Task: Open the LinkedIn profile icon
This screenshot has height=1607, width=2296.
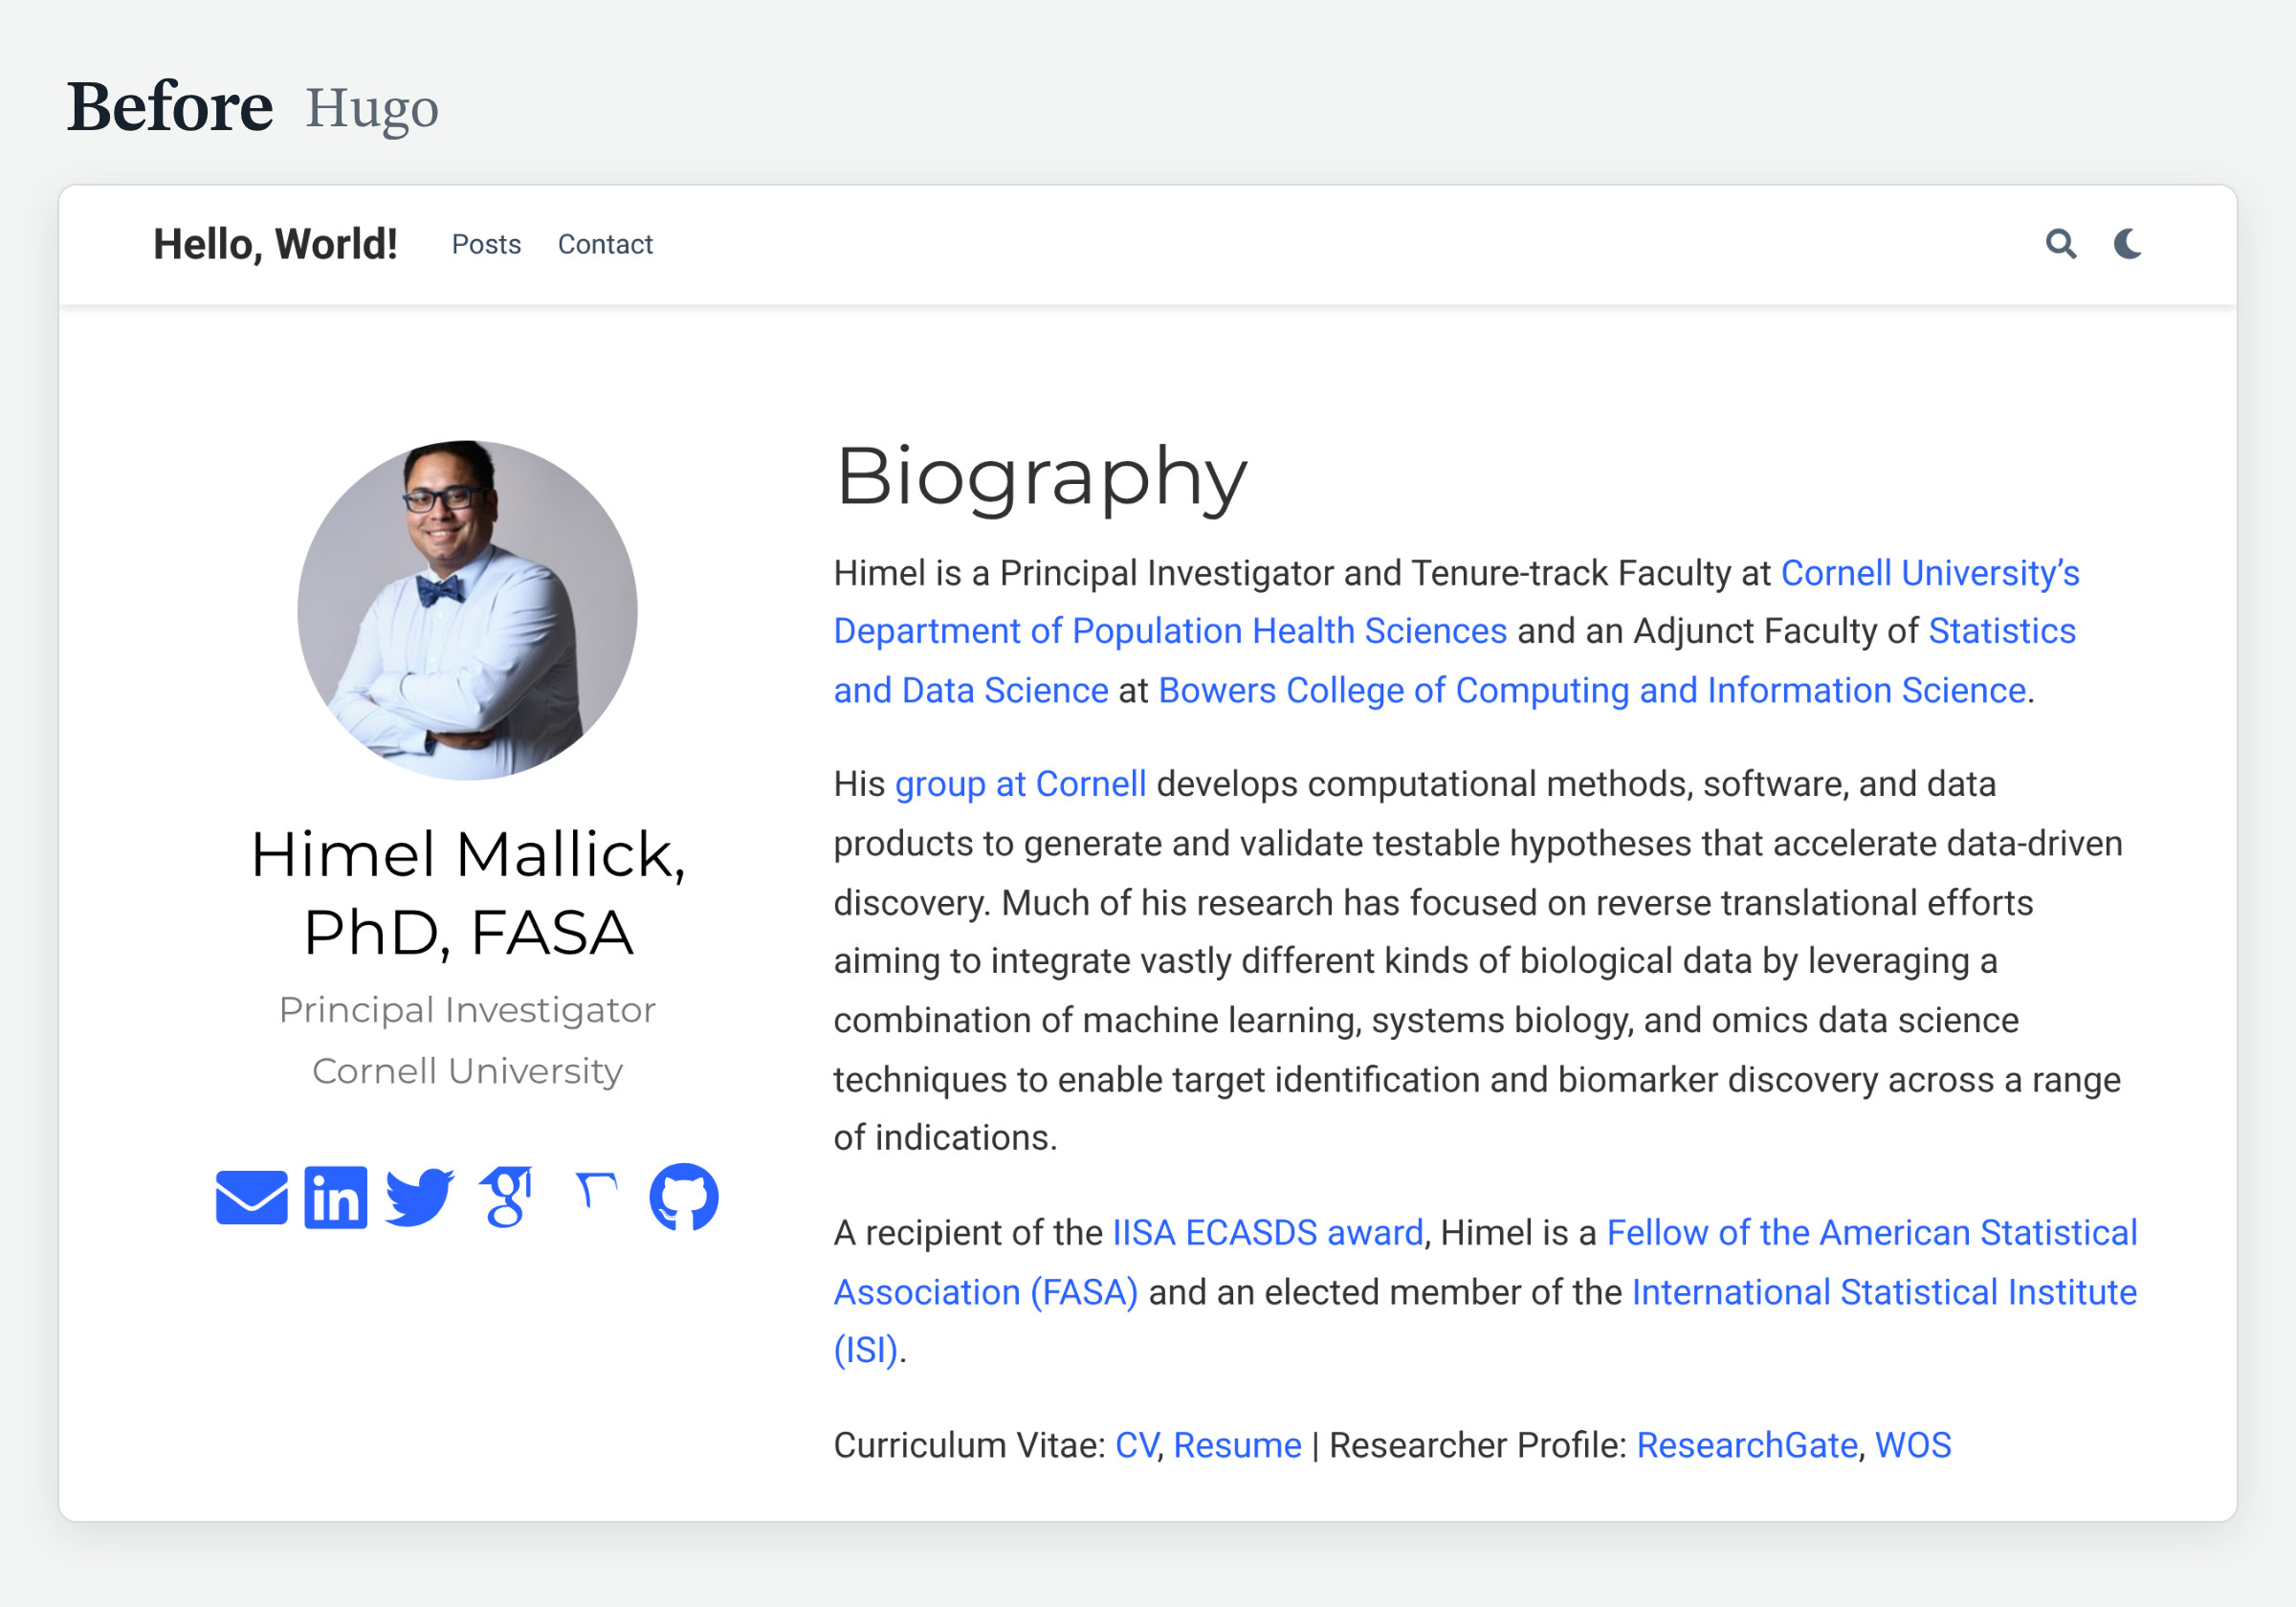Action: 336,1197
